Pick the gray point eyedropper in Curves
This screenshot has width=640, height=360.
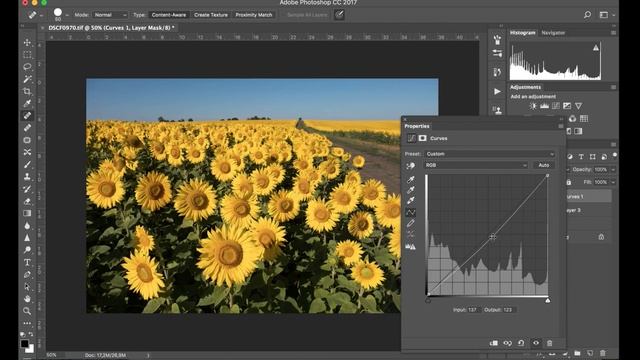point(411,190)
